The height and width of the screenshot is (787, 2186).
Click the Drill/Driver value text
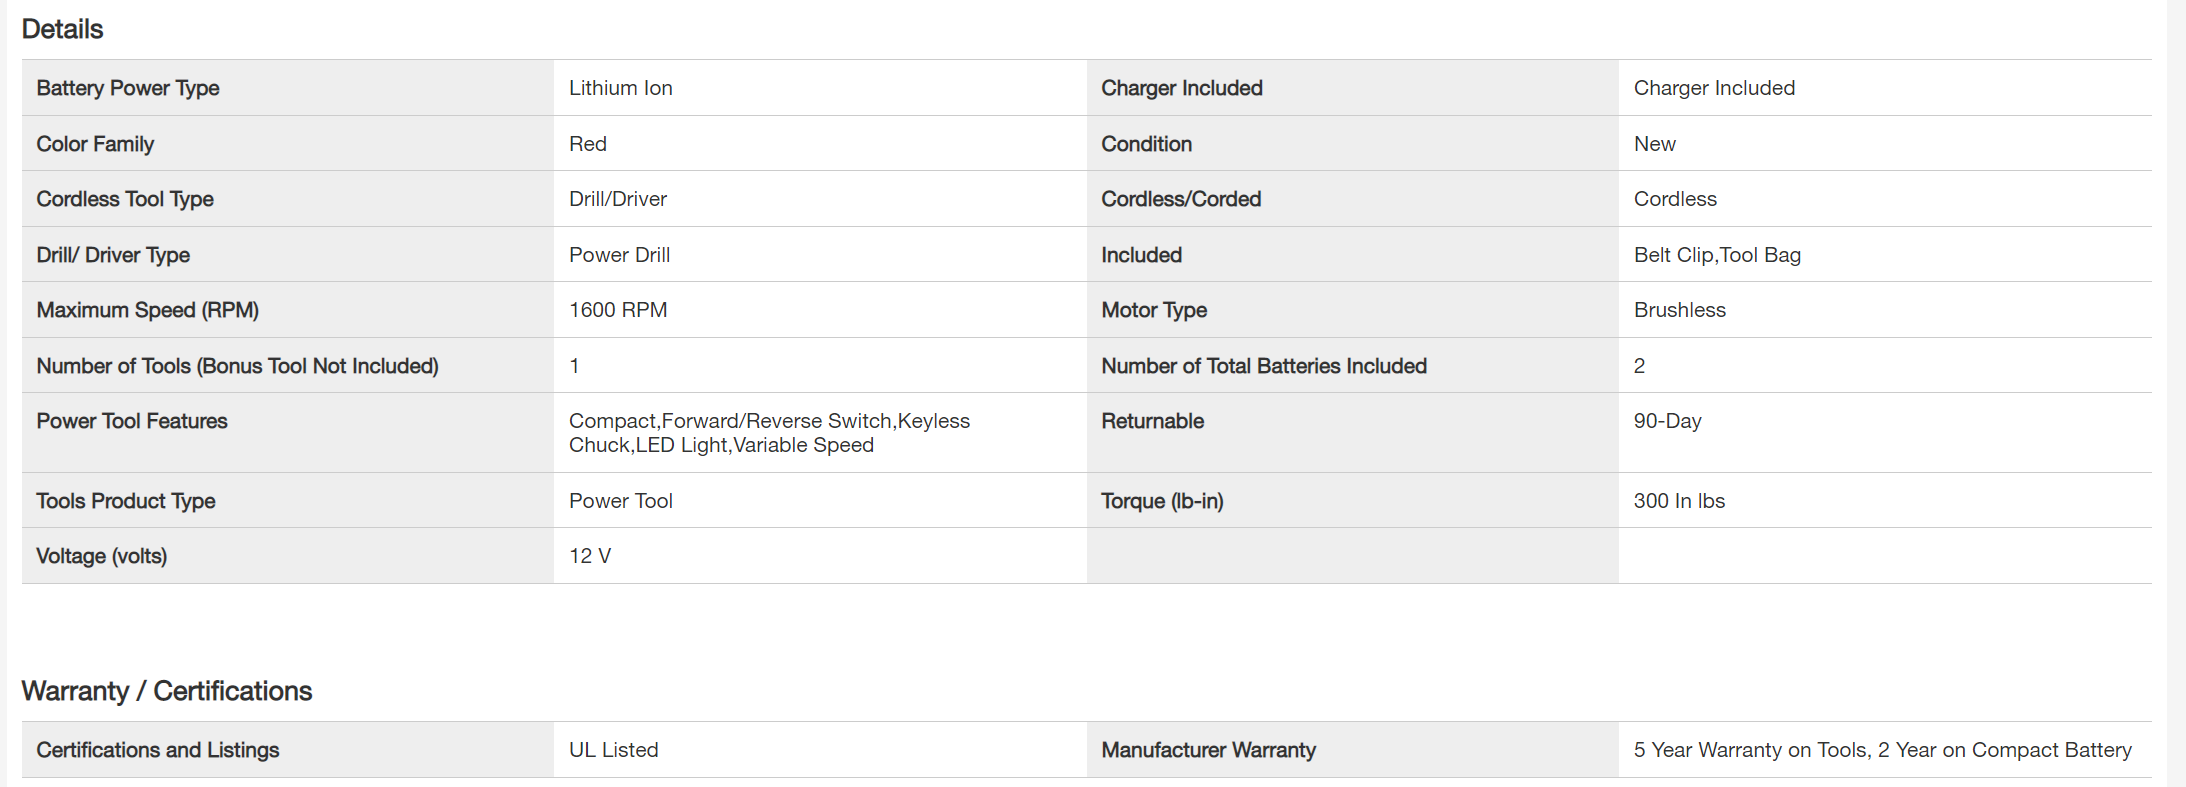click(617, 199)
